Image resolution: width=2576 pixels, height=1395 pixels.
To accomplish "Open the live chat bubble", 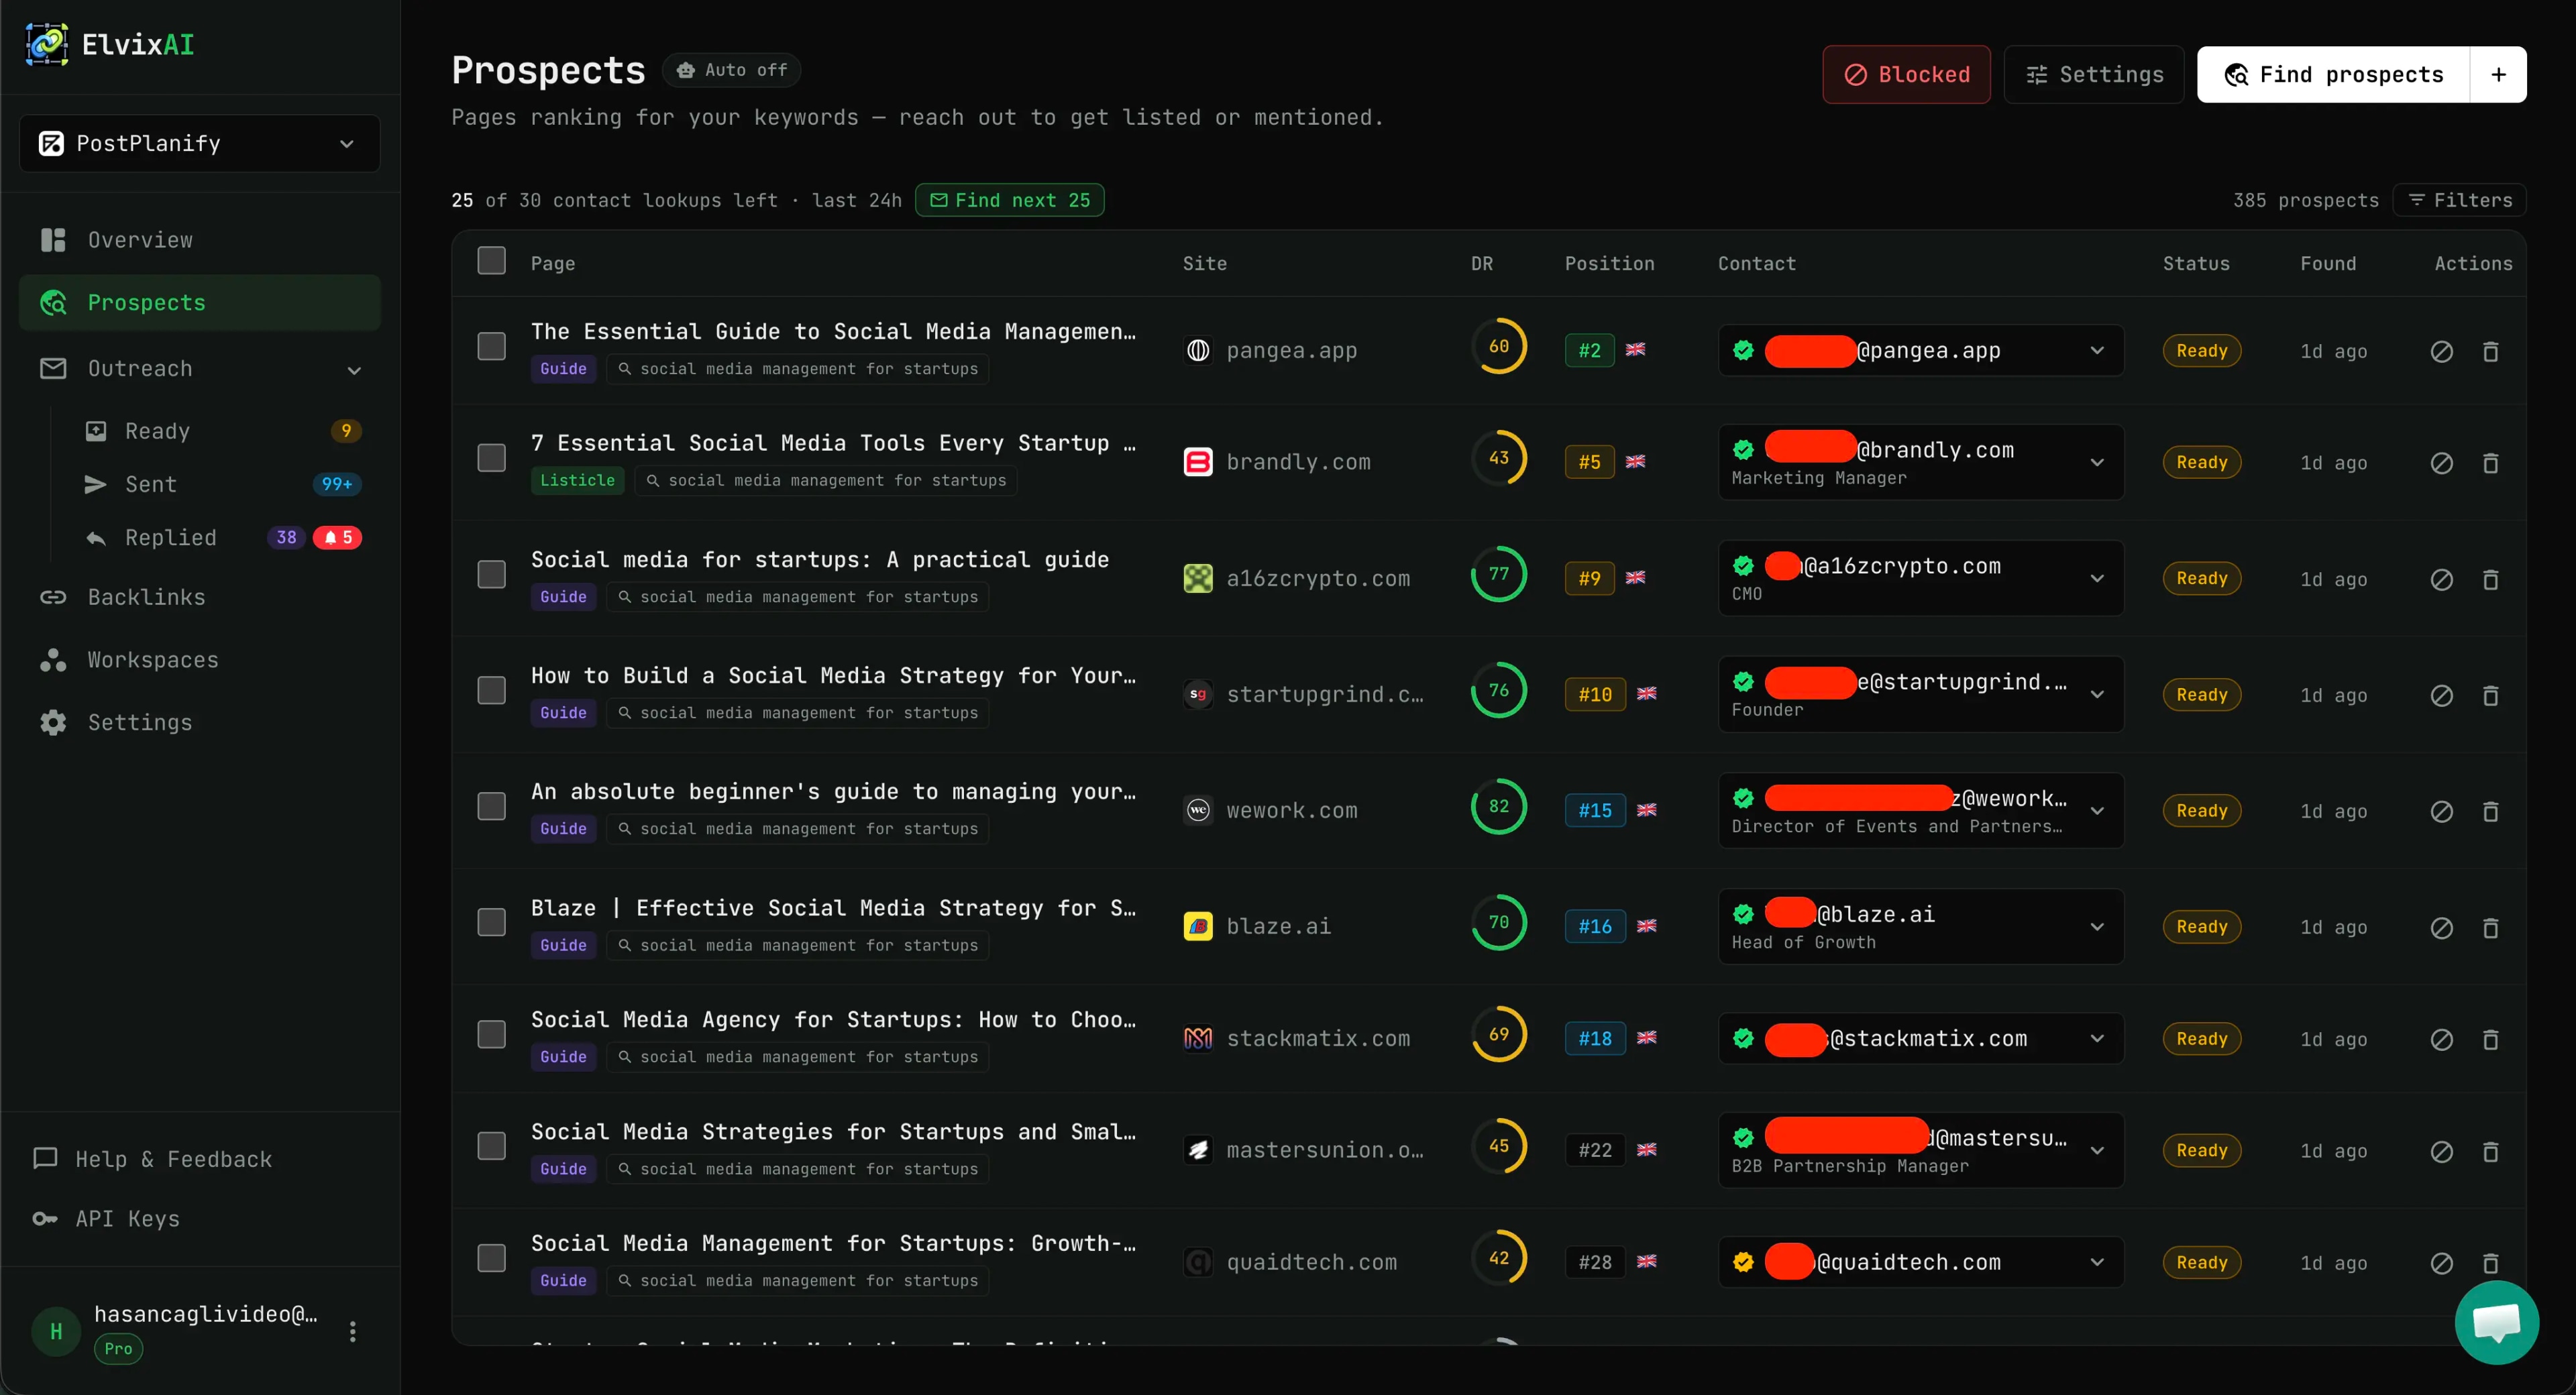I will pos(2496,1322).
